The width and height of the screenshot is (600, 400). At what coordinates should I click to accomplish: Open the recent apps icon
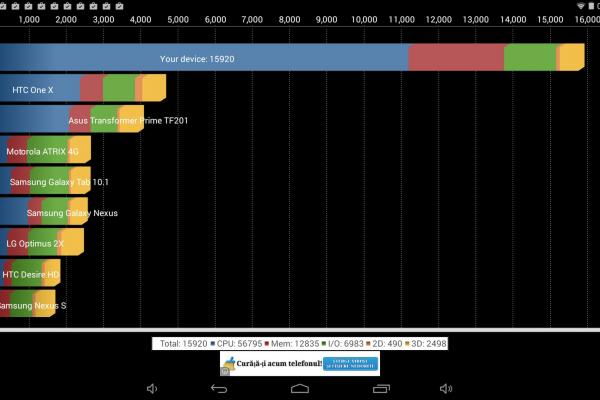[382, 389]
